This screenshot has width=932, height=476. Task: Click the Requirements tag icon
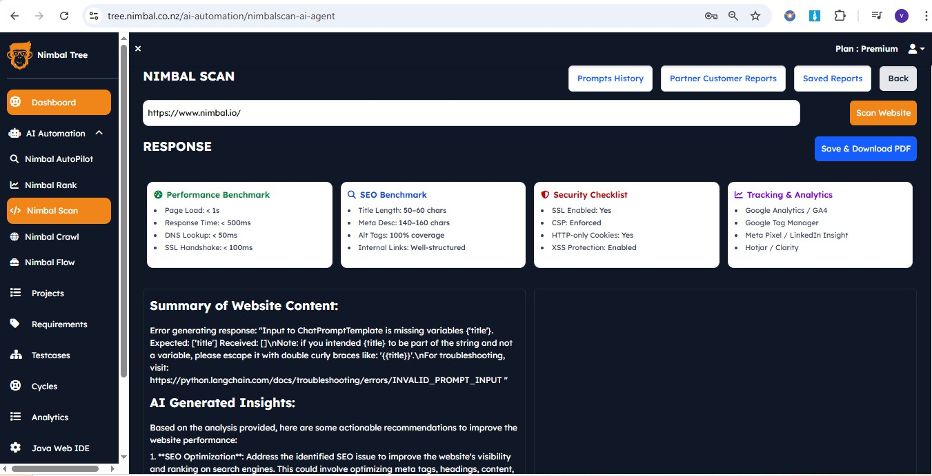15,324
